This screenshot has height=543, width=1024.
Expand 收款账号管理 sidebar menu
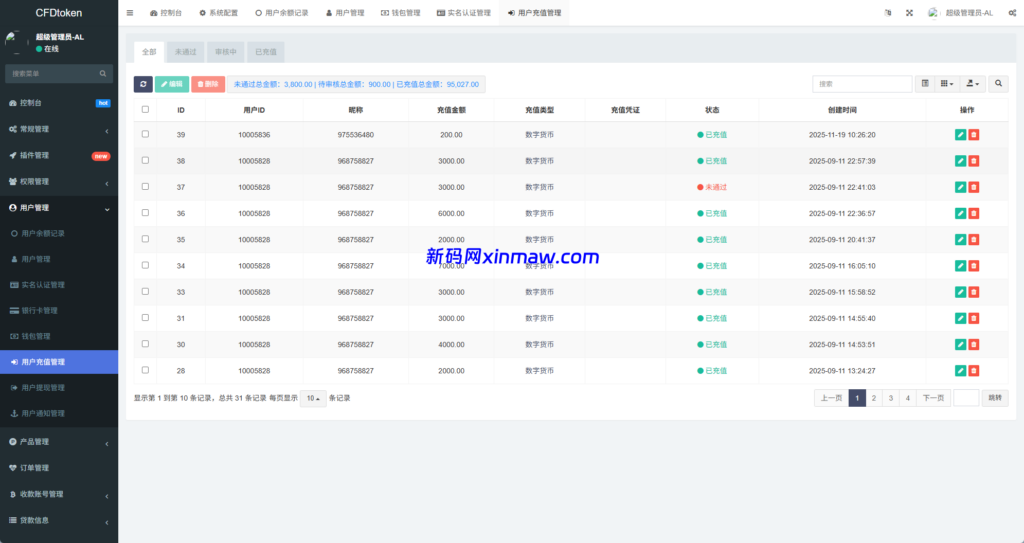tap(59, 494)
